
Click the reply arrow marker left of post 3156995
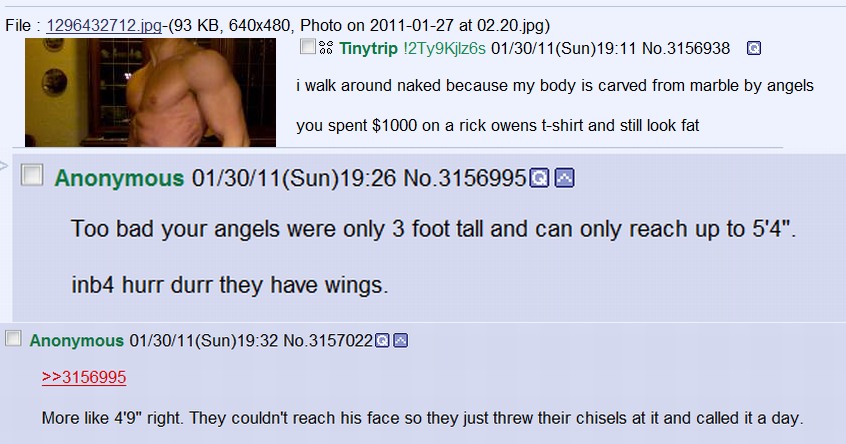4,165
